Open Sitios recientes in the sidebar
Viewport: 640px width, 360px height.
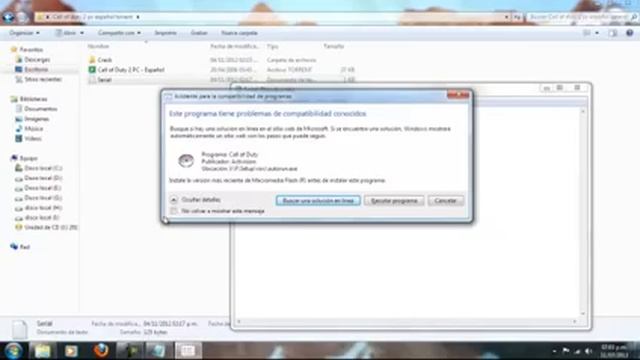tap(43, 79)
